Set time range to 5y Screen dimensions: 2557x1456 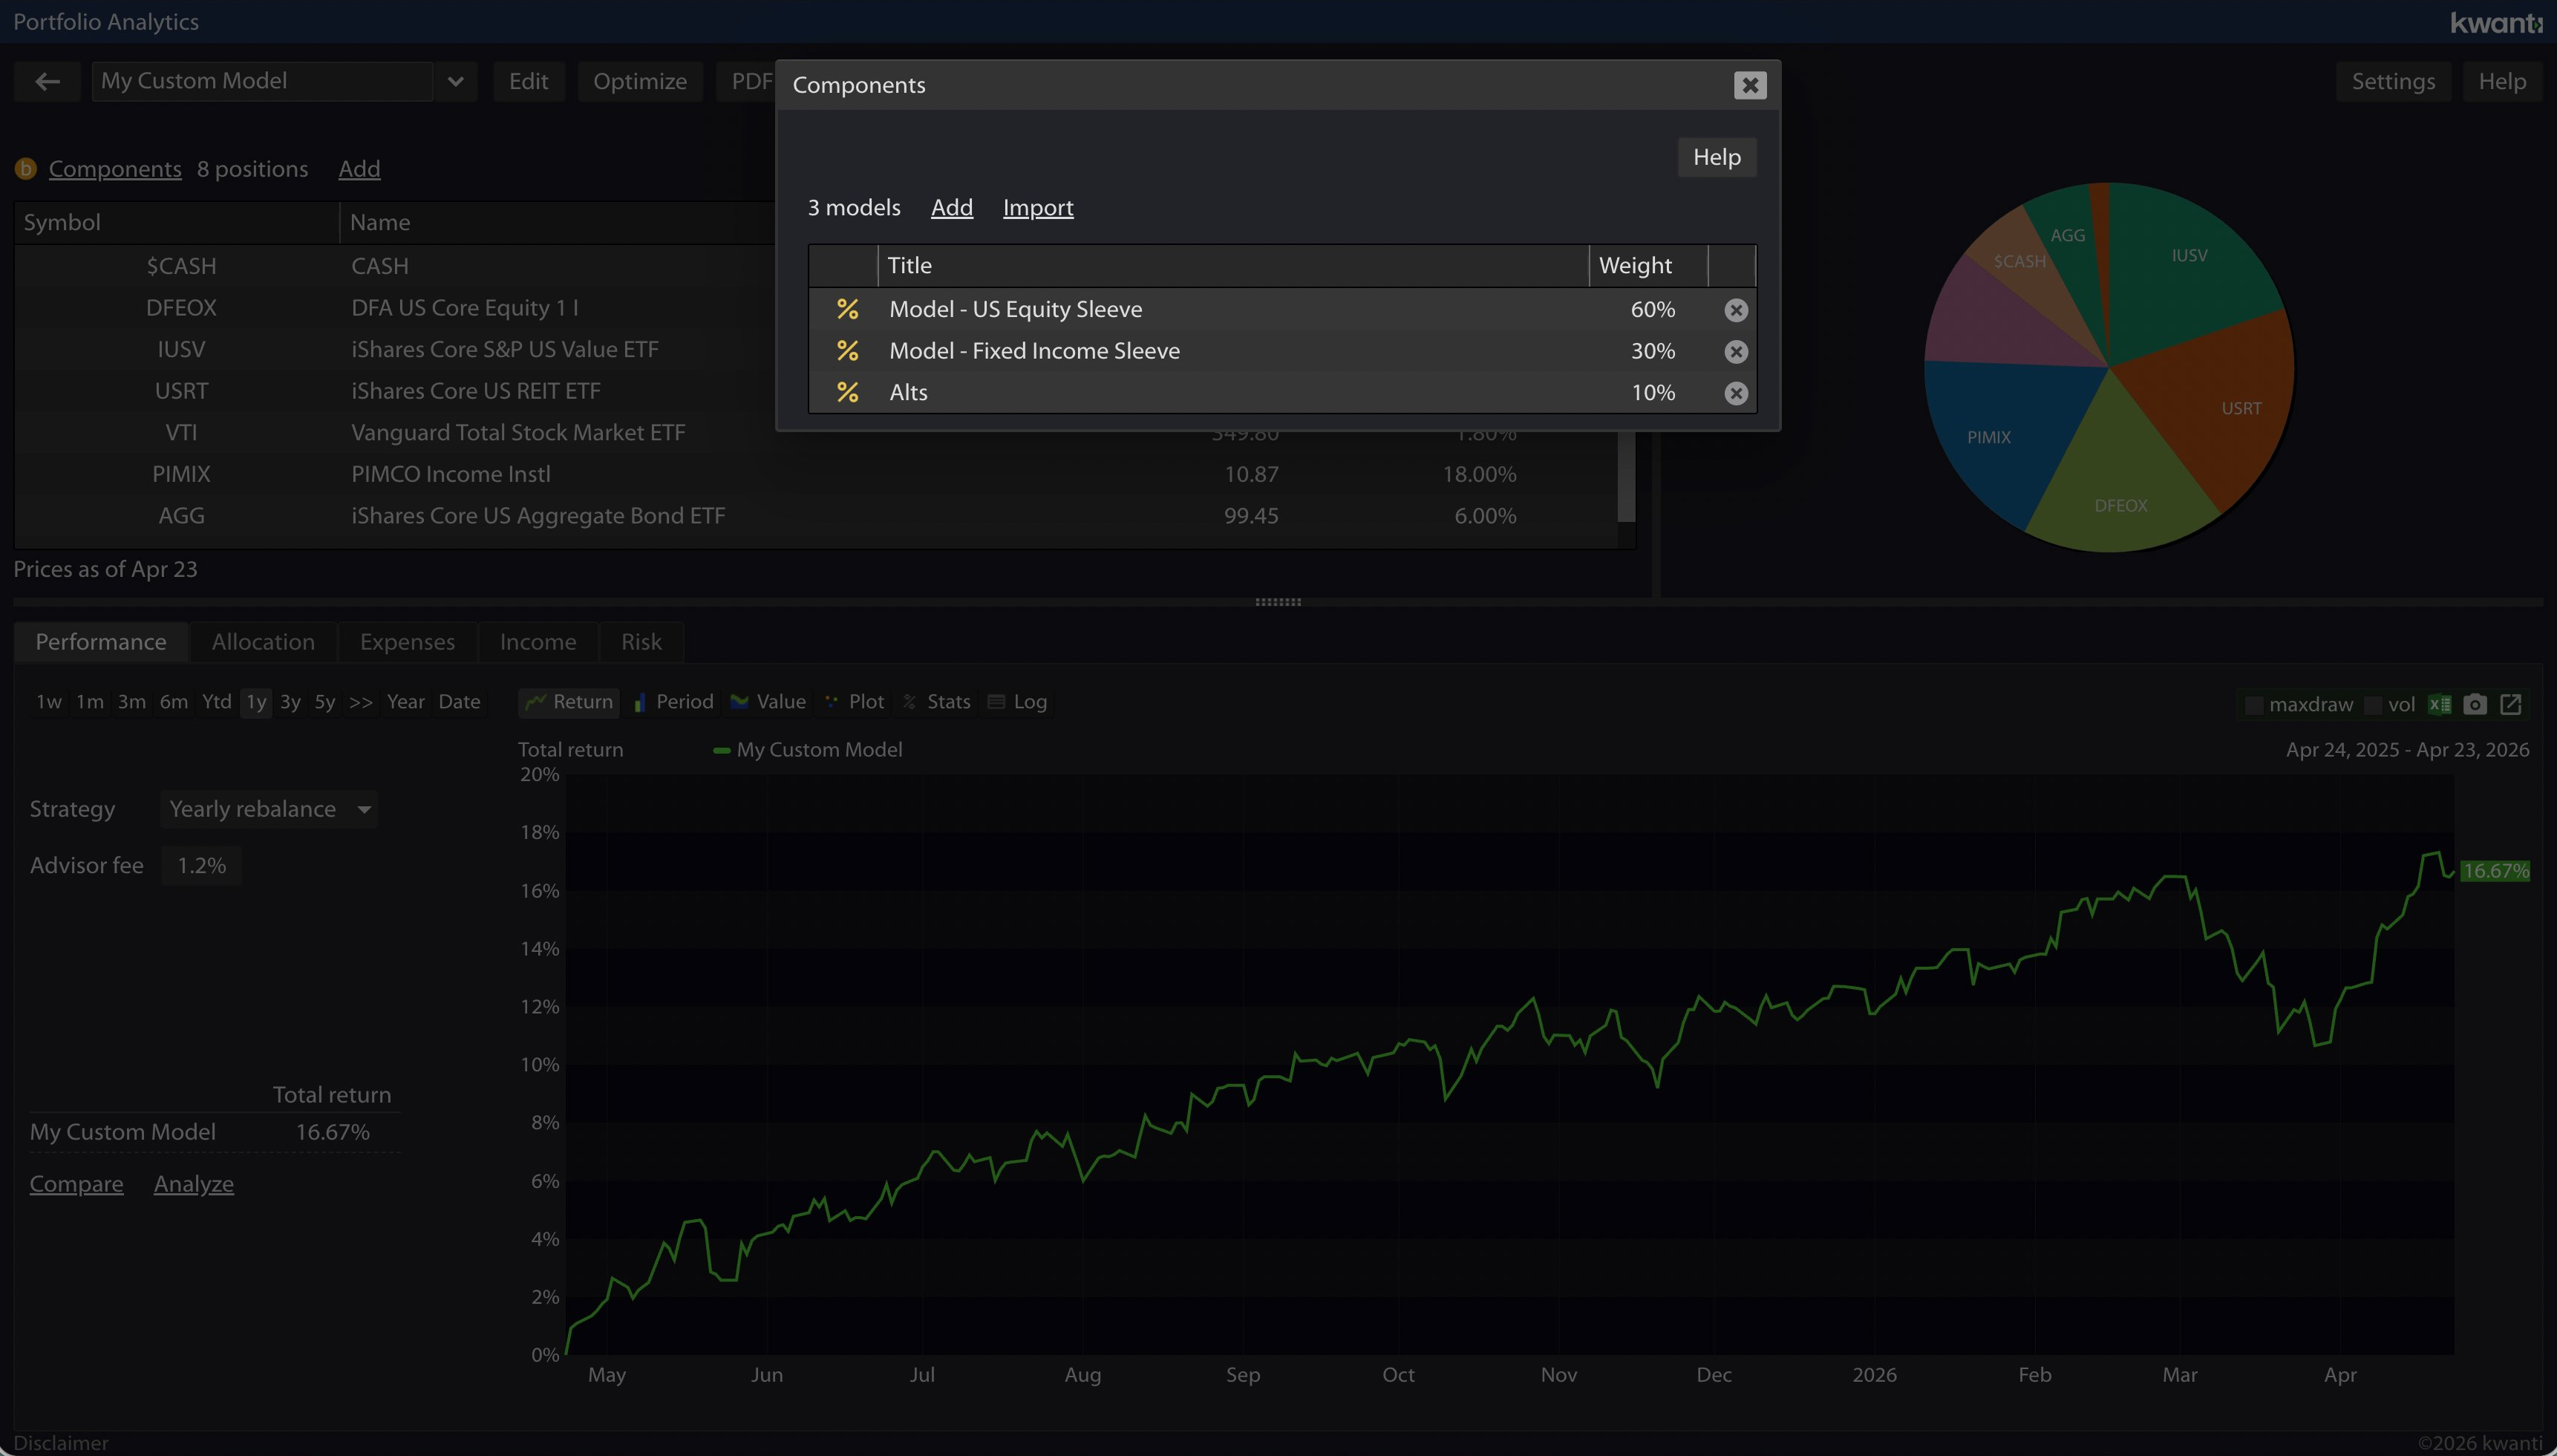tap(325, 702)
